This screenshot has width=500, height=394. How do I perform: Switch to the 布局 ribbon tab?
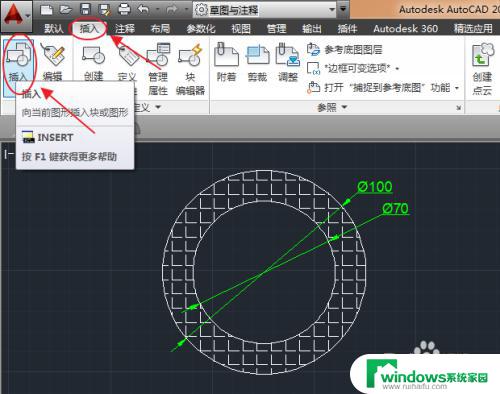[x=160, y=29]
